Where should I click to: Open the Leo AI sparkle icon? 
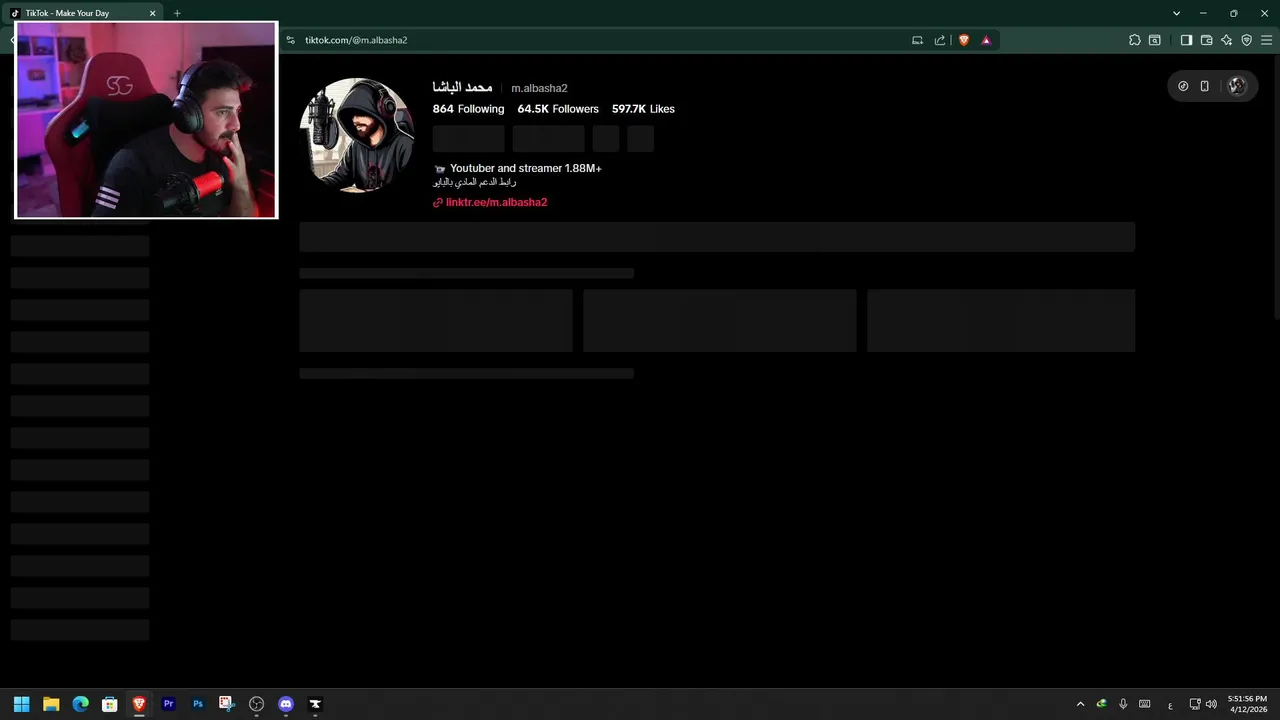pyautogui.click(x=1226, y=40)
